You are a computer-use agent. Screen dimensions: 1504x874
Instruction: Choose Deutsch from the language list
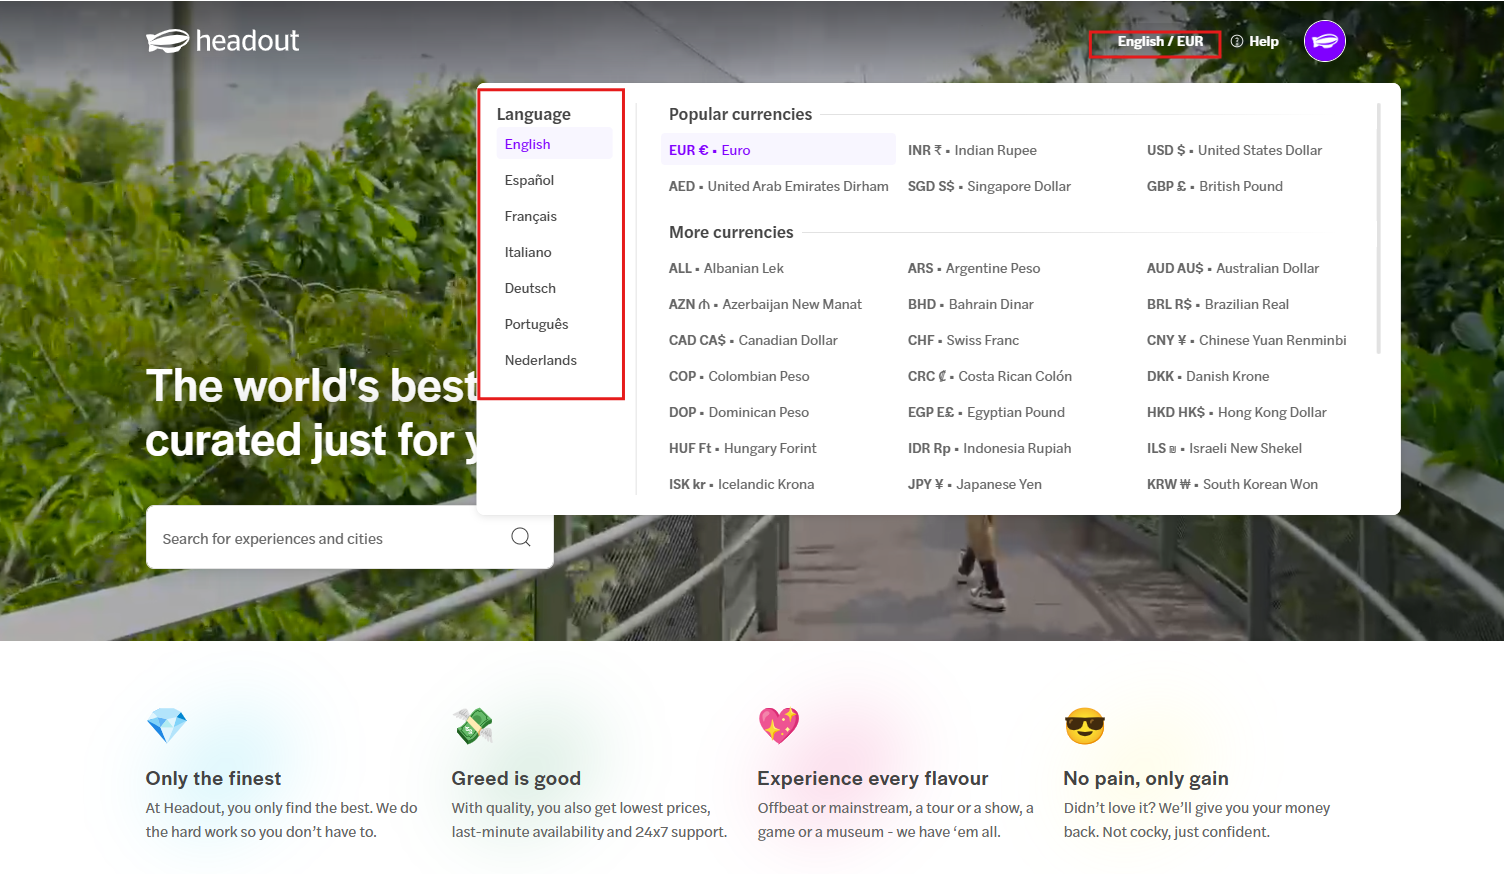[530, 288]
